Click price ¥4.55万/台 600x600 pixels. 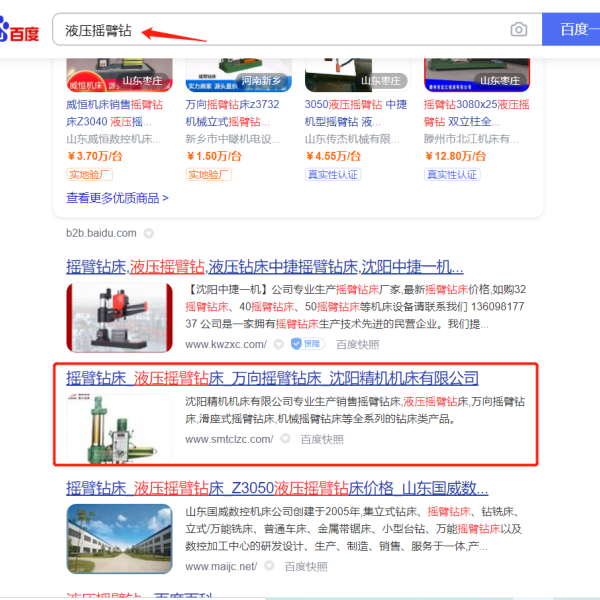click(333, 156)
